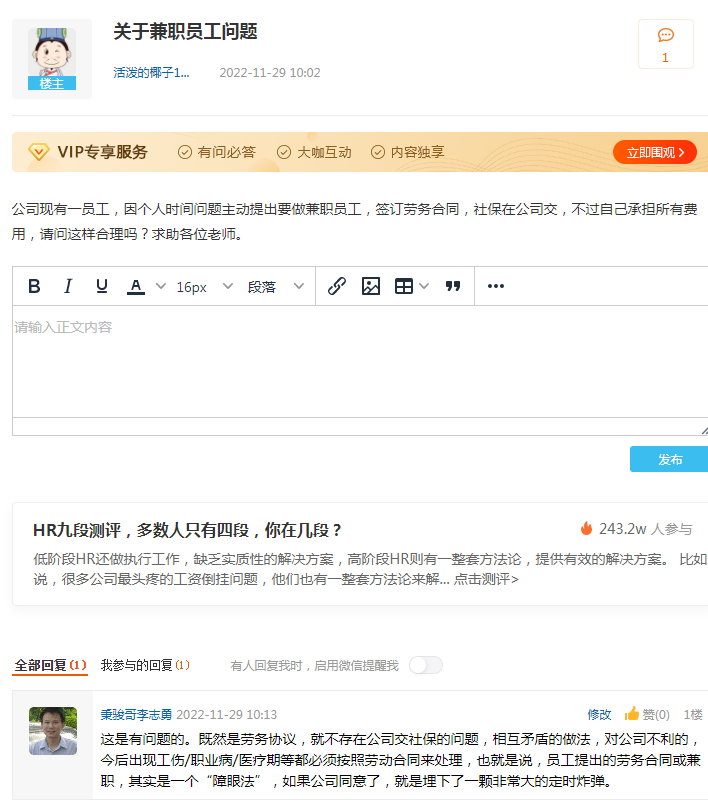Viewport: 708px width, 809px height.
Task: Apply italic formatting in the editor
Action: [x=68, y=286]
